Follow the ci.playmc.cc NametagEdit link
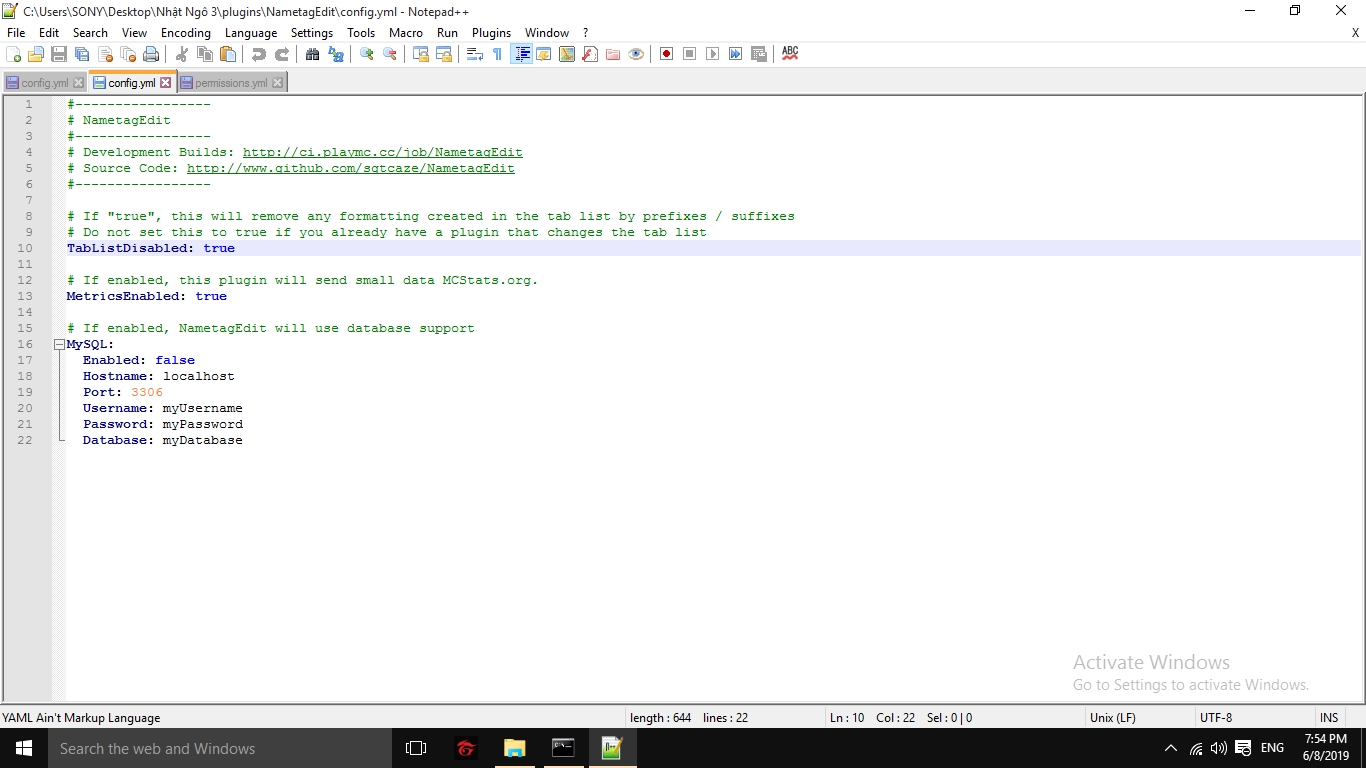1366x768 pixels. 382,152
